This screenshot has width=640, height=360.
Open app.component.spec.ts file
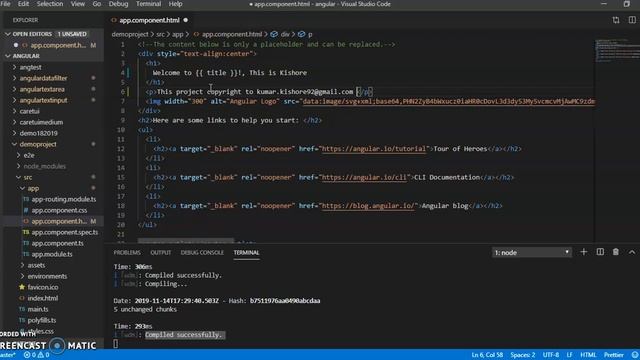coord(64,232)
